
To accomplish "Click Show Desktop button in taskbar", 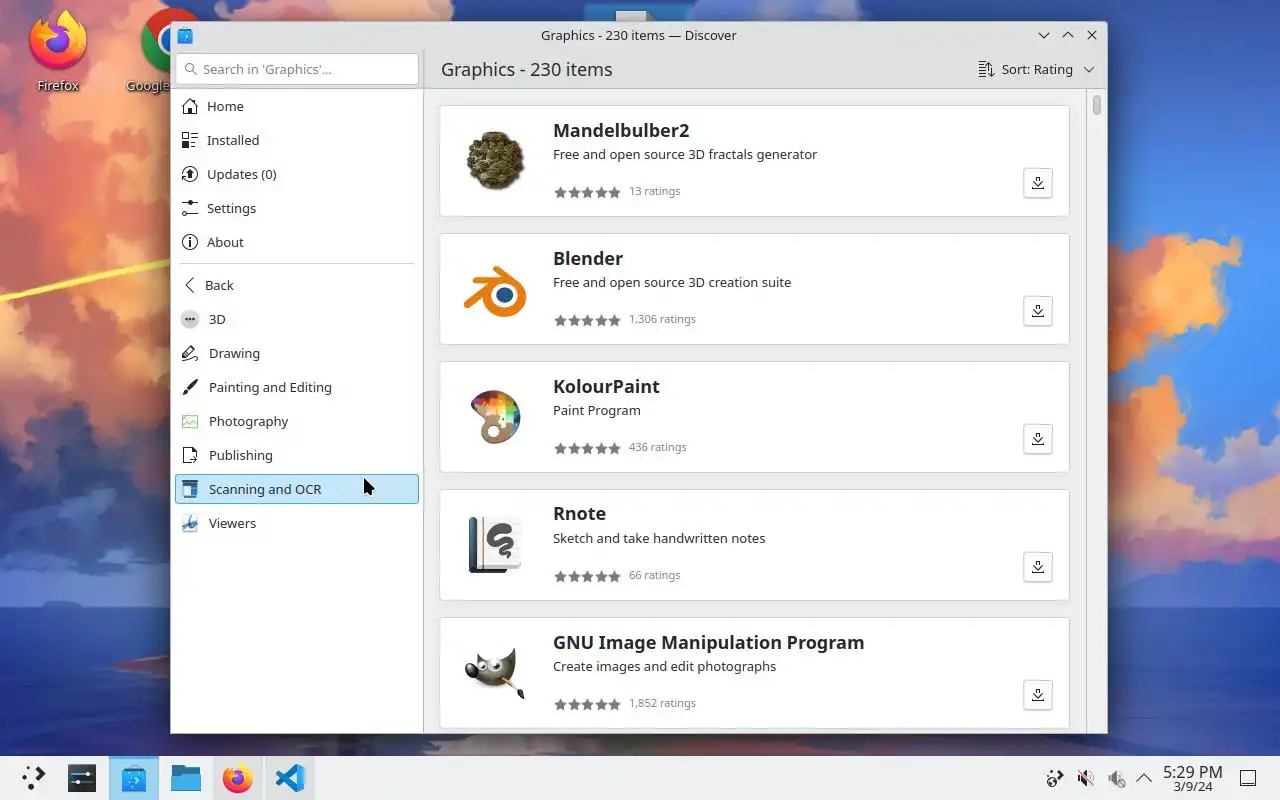I will point(1248,778).
